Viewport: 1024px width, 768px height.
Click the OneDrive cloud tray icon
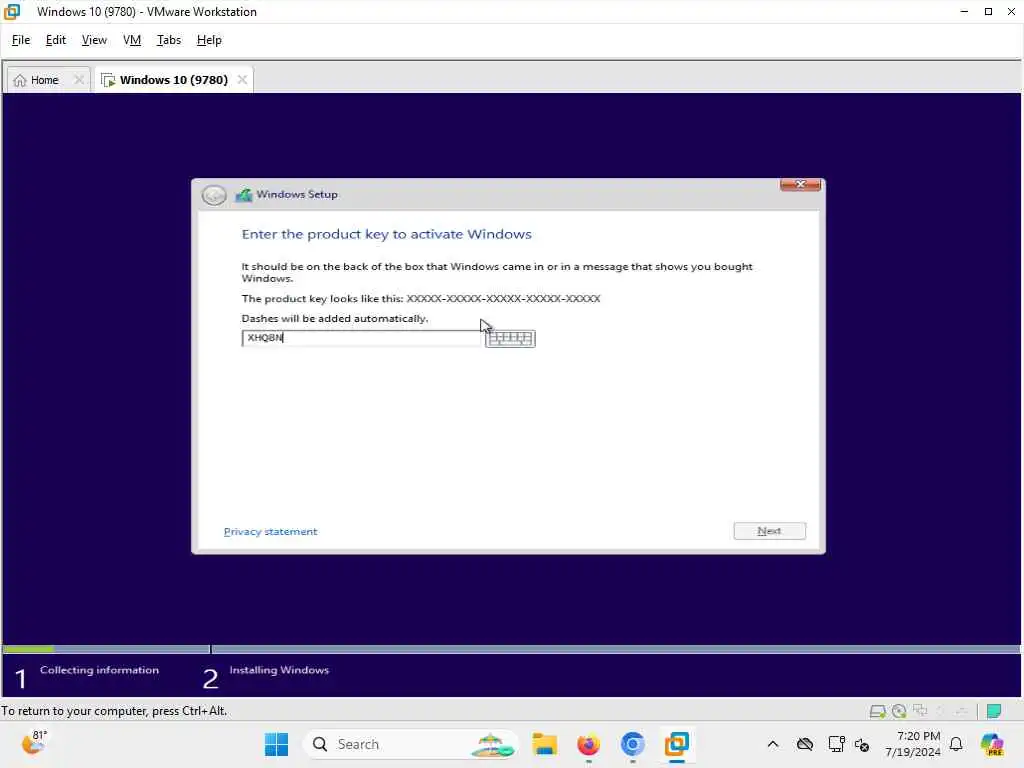[x=805, y=744]
